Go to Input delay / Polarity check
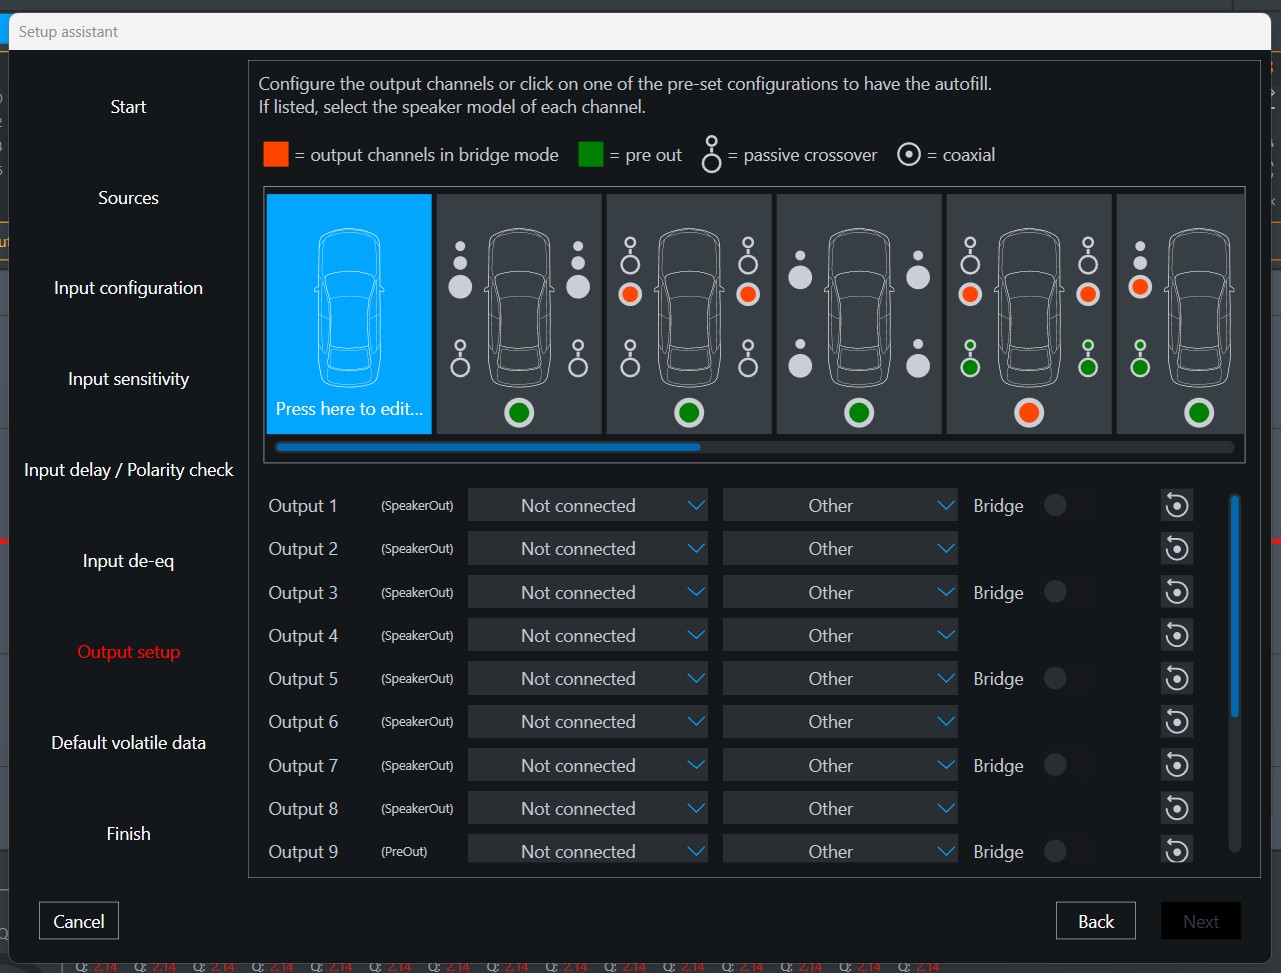Viewport: 1281px width, 973px height. click(x=128, y=470)
